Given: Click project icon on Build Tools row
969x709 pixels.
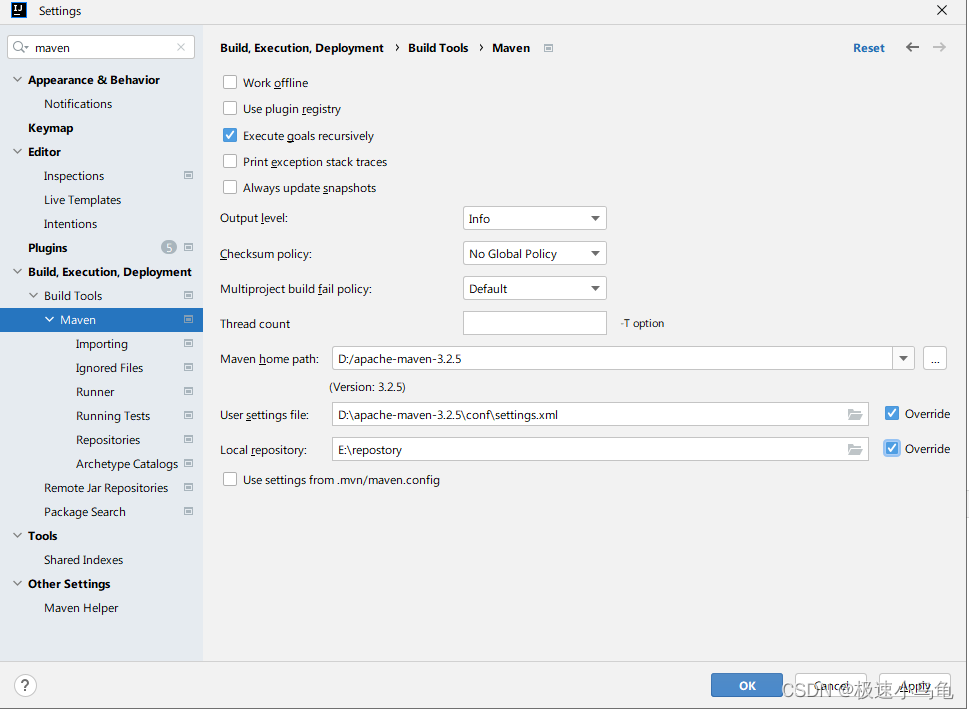Looking at the screenshot, I should coord(188,295).
